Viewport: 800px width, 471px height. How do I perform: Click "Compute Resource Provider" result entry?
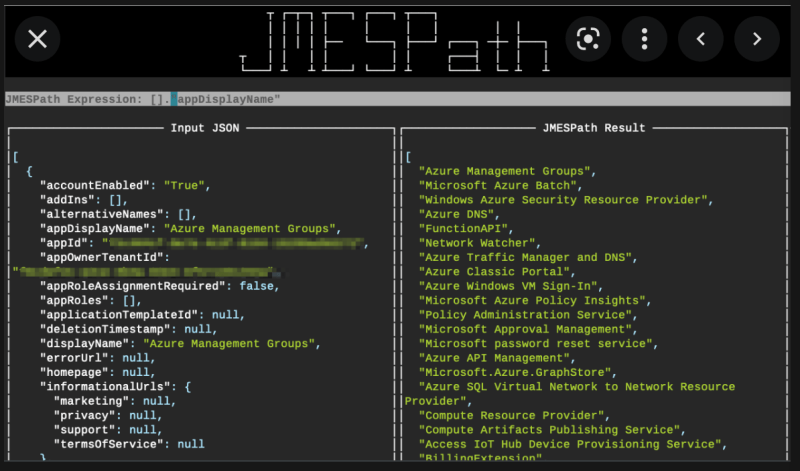(x=514, y=415)
